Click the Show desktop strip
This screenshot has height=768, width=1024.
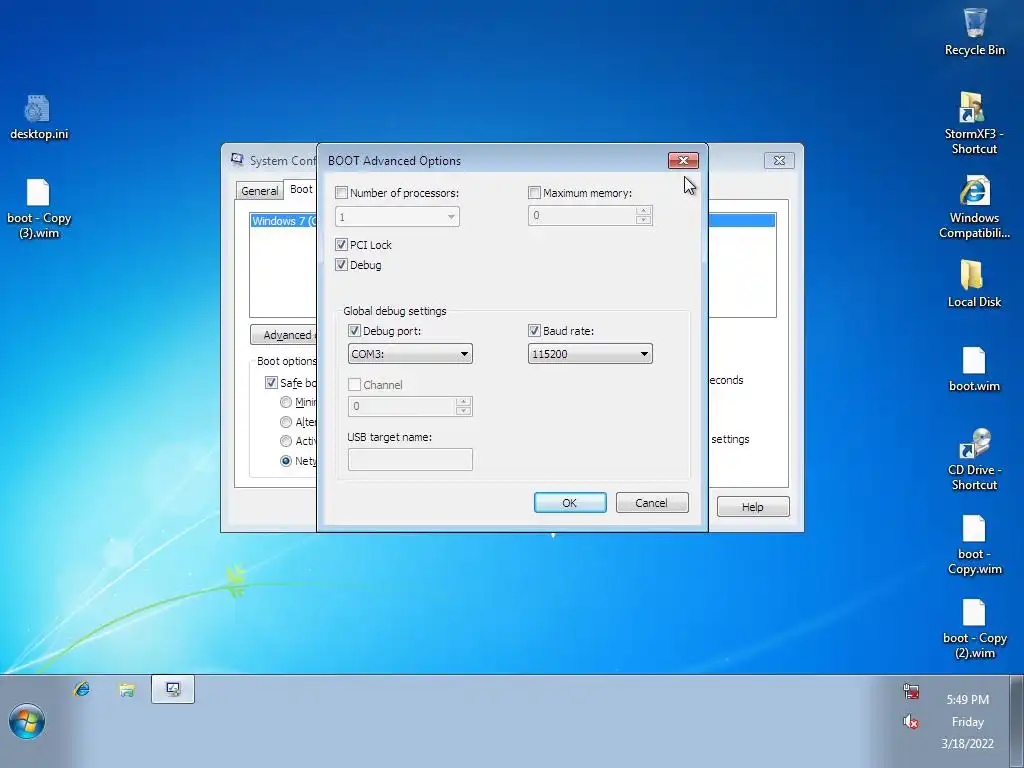[x=1017, y=722]
